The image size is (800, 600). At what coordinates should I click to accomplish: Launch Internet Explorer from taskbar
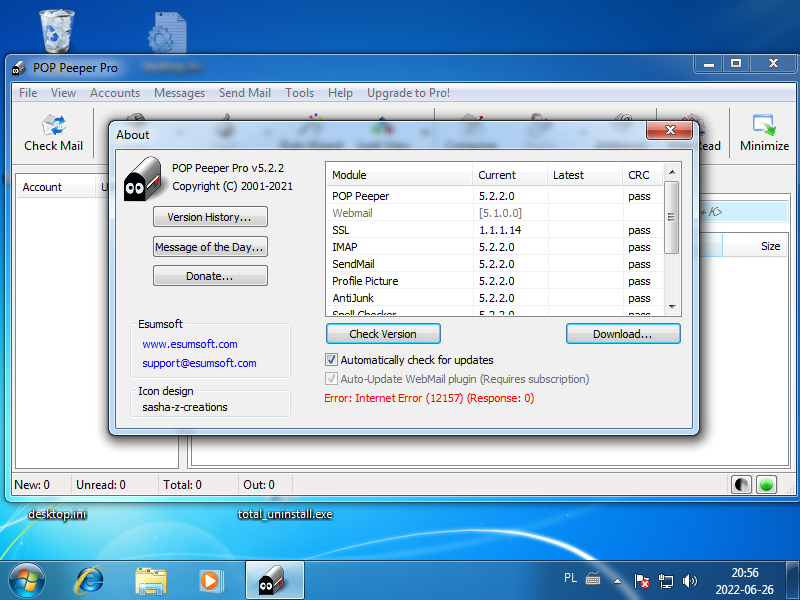pos(89,580)
